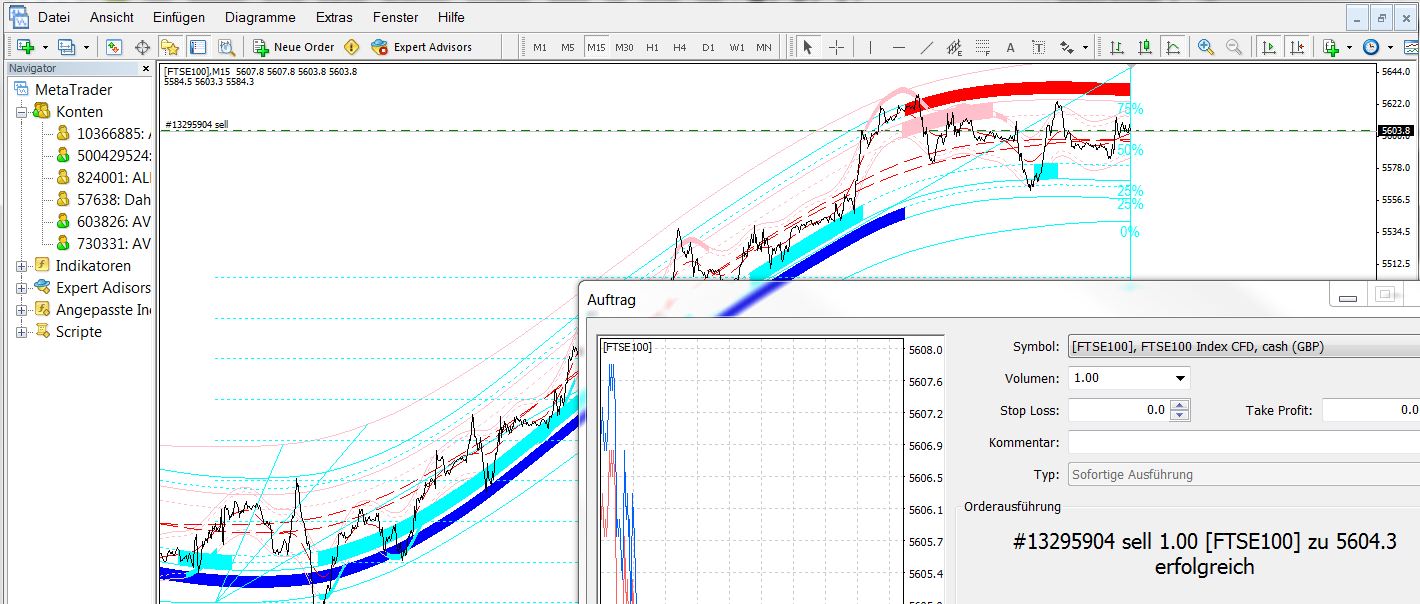Open the Diagramme menu
1420x604 pixels.
point(260,17)
